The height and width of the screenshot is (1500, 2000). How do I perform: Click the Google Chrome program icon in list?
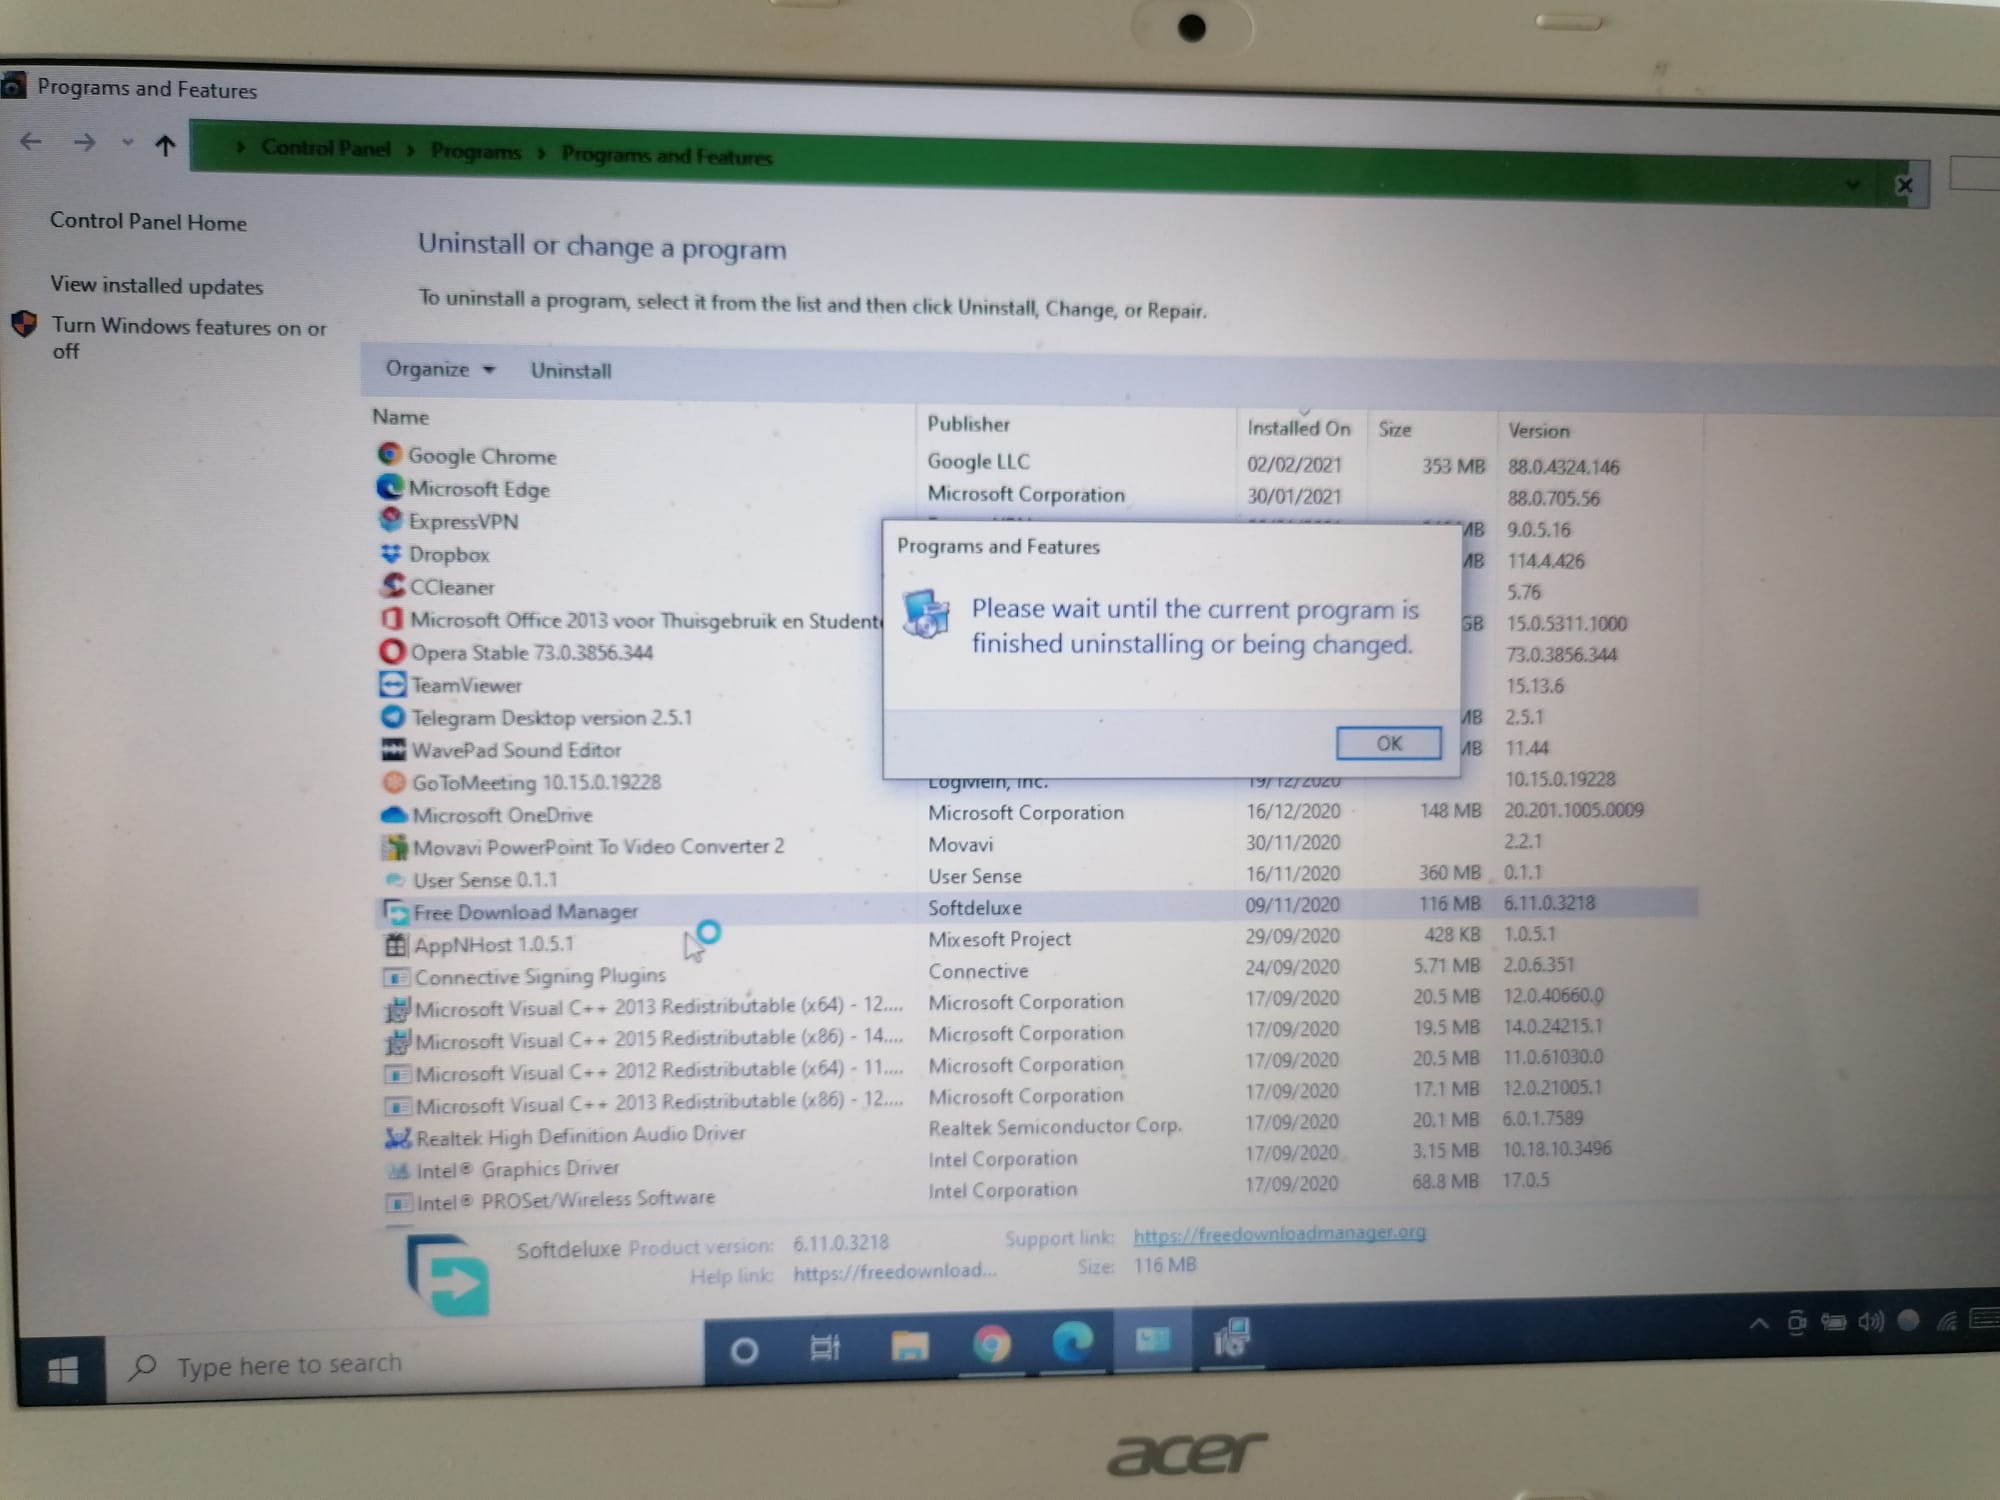[389, 455]
